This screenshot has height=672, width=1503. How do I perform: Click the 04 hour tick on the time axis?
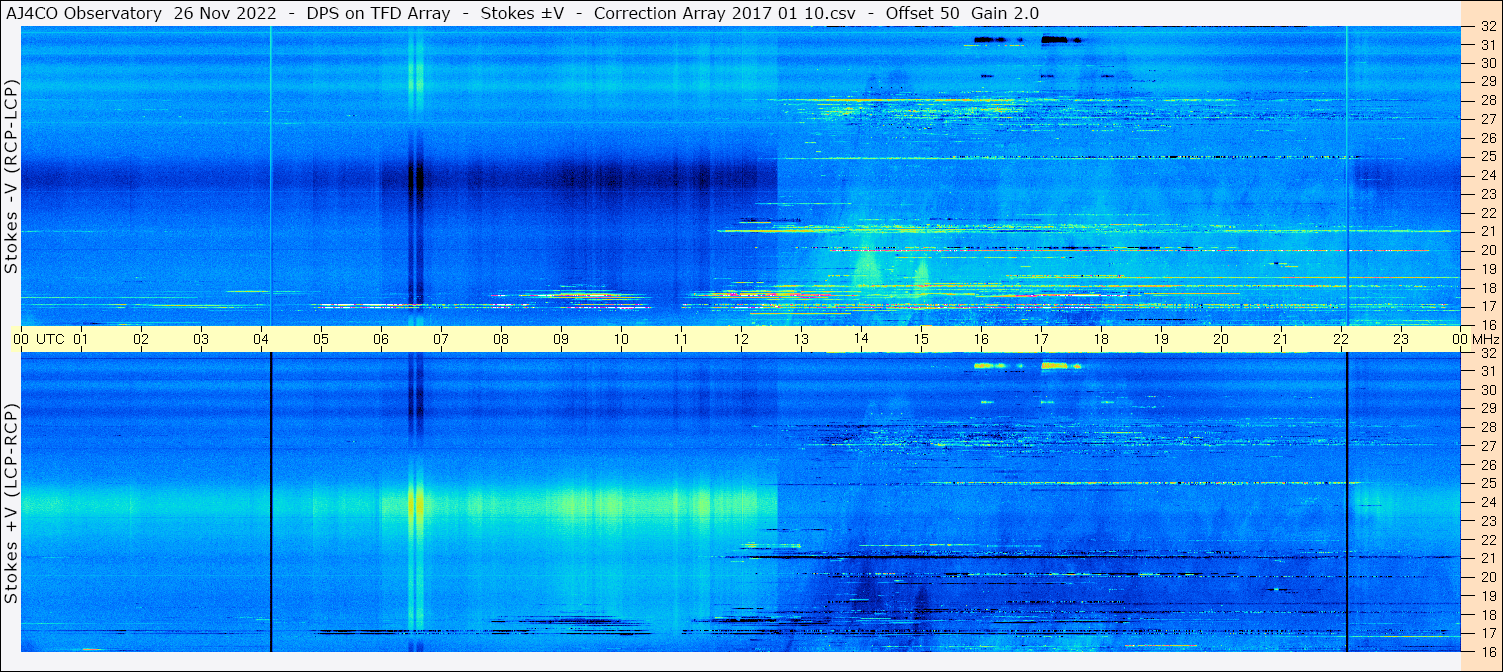coord(261,339)
